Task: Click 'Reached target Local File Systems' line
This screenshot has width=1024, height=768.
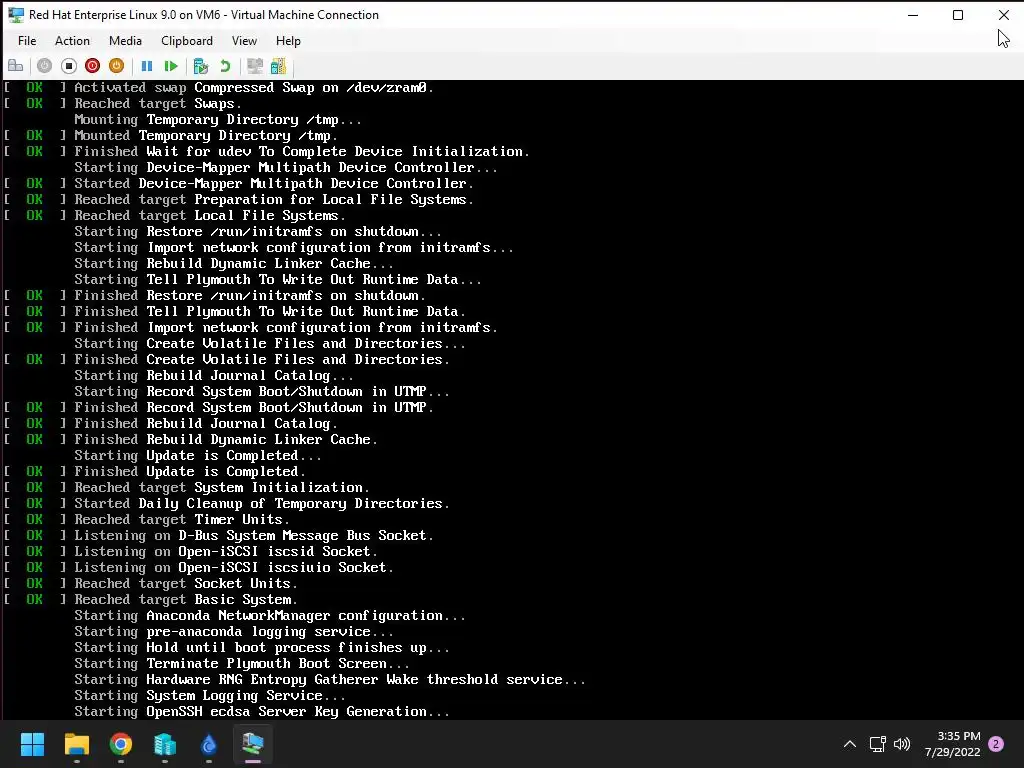Action: click(210, 216)
